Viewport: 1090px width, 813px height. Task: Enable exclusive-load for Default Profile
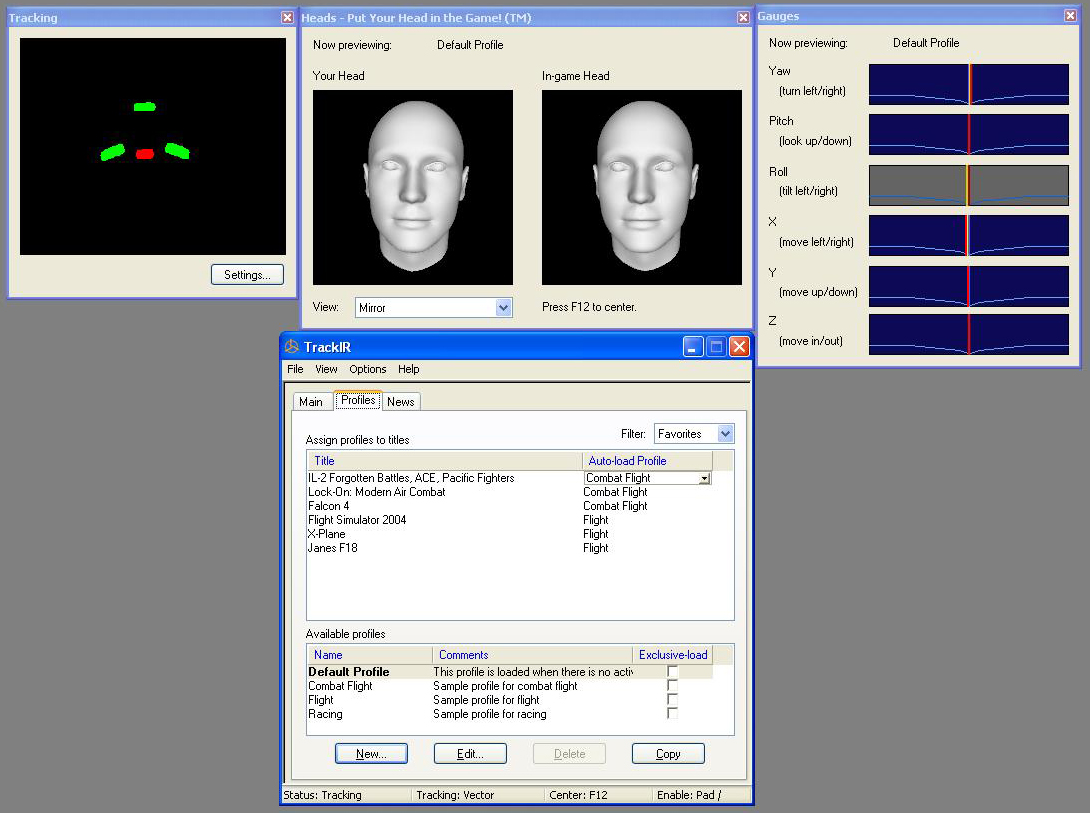[x=672, y=672]
